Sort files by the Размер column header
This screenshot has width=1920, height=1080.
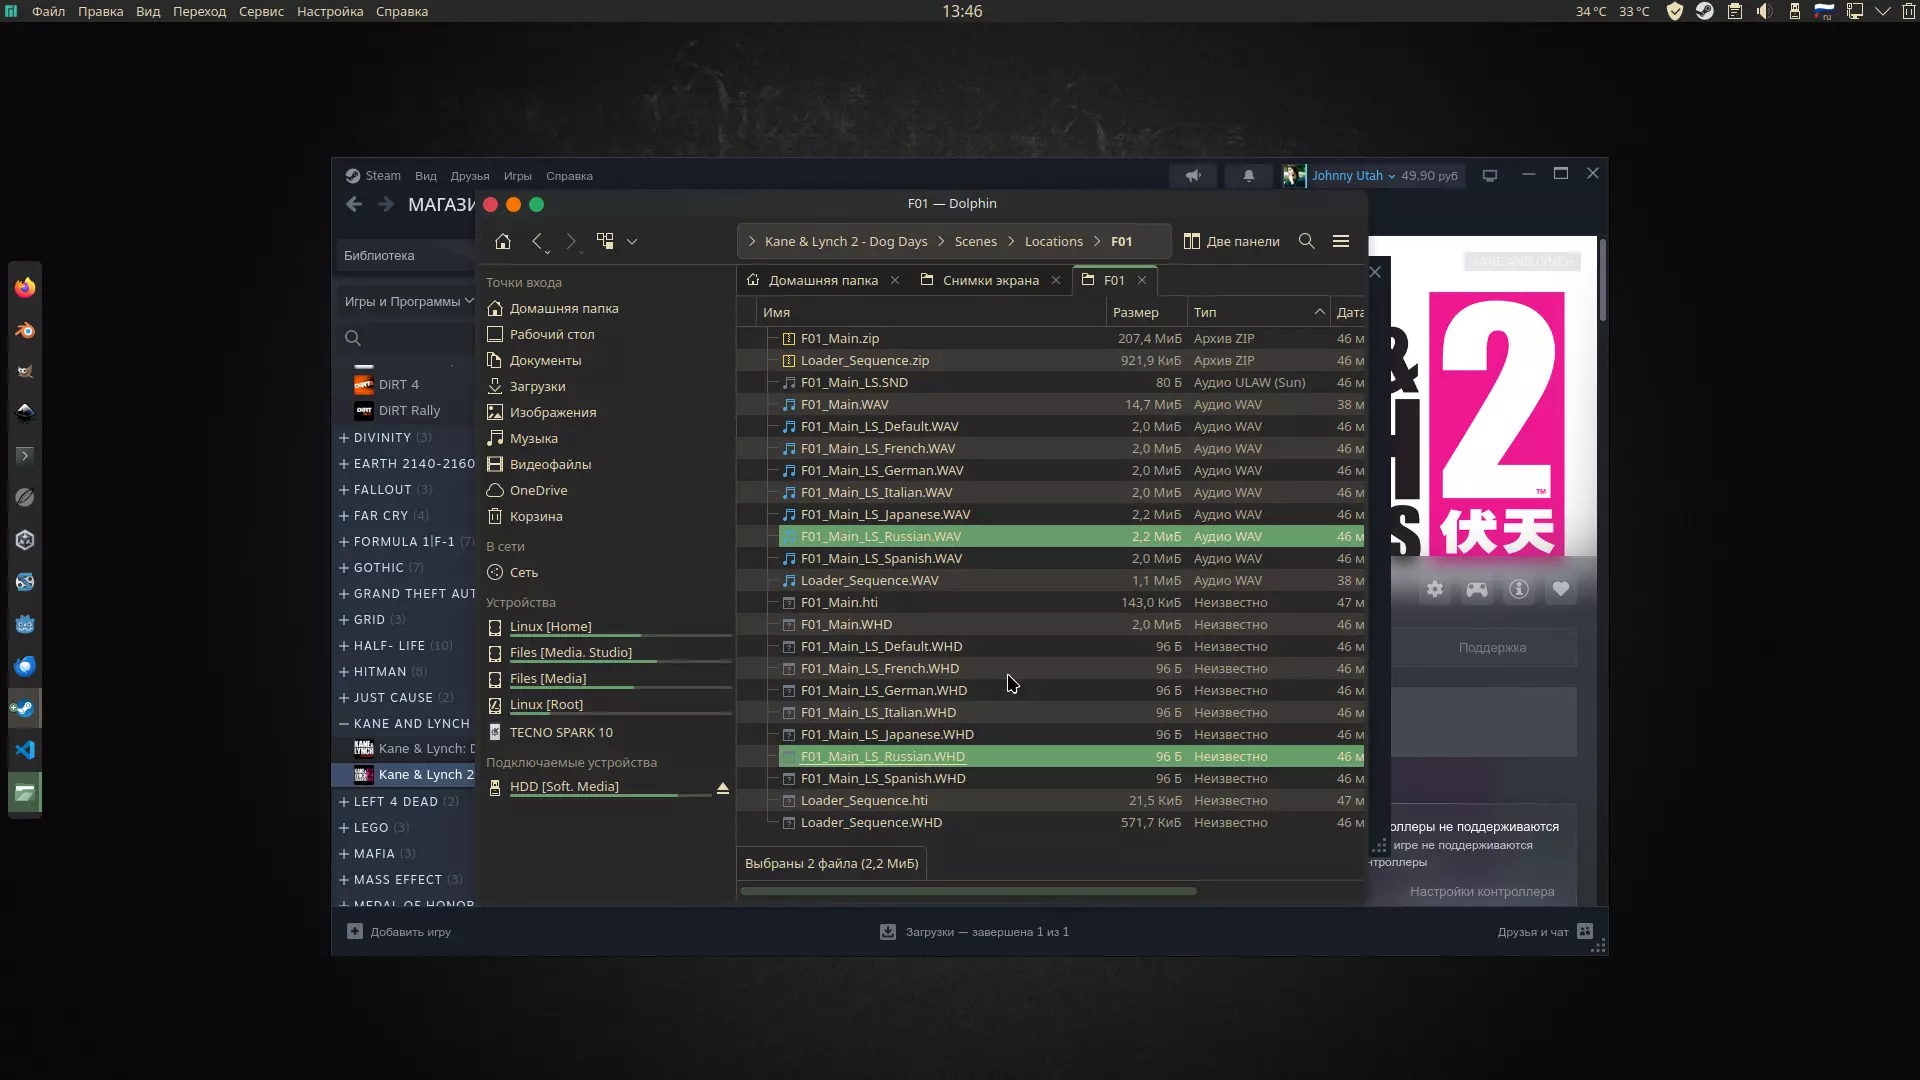click(x=1136, y=312)
